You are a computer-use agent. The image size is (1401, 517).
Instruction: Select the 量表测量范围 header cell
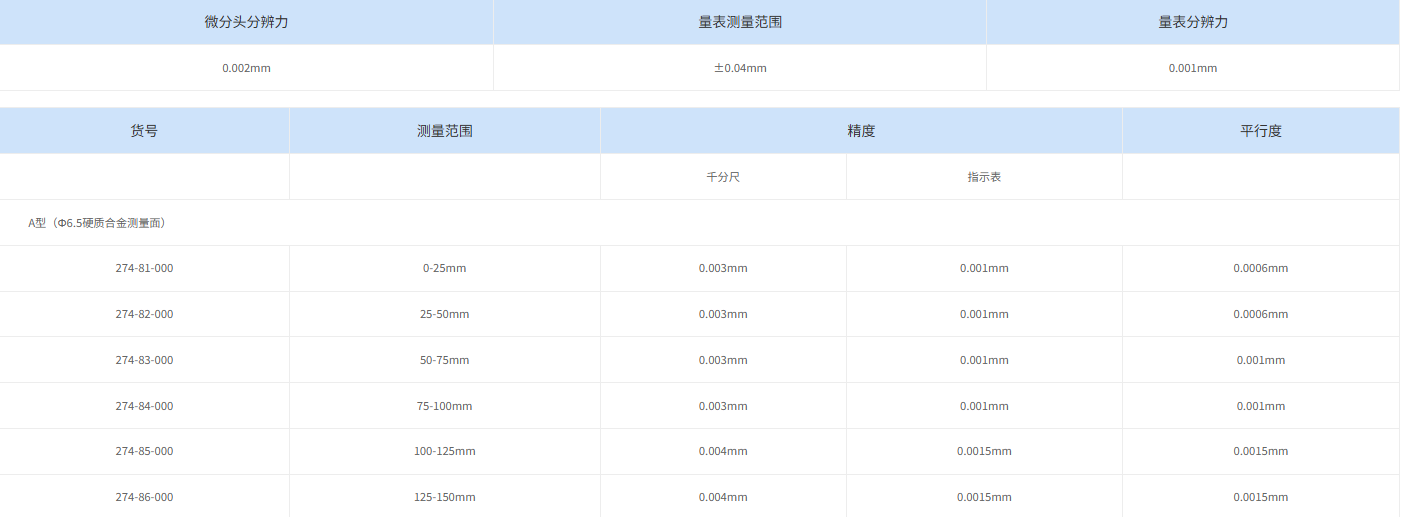tap(740, 22)
